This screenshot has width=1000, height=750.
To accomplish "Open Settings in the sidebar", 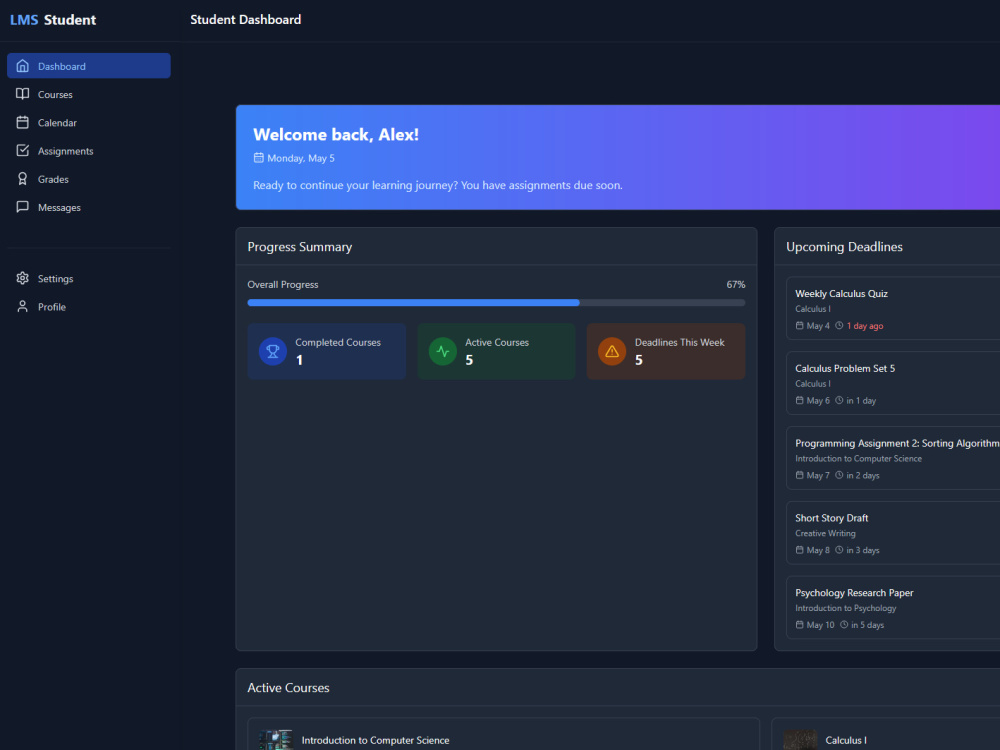I will click(x=89, y=278).
